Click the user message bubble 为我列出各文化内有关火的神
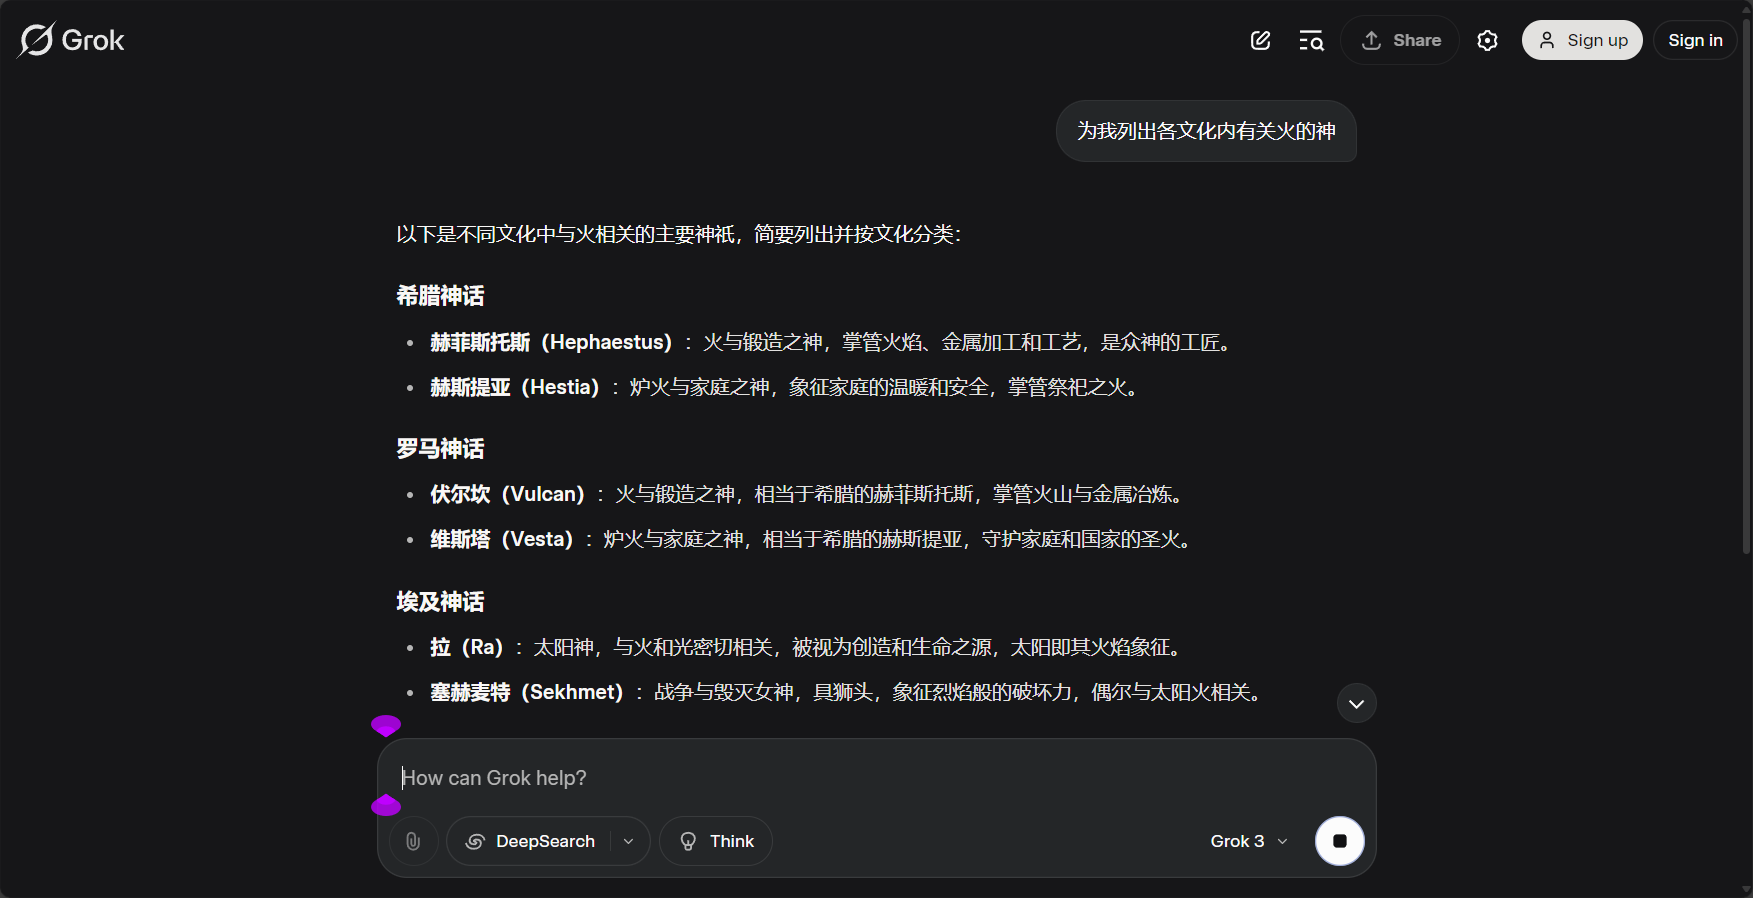 click(1206, 131)
